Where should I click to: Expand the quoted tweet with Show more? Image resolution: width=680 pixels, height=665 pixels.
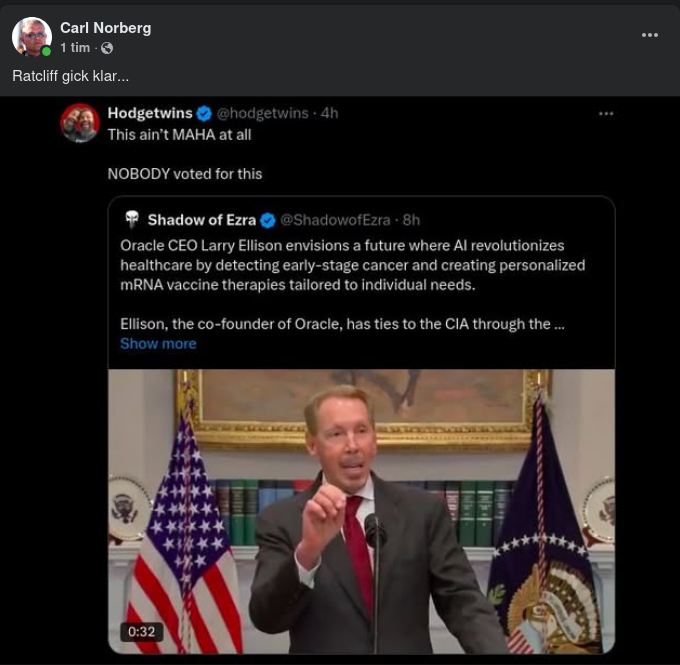tap(158, 343)
